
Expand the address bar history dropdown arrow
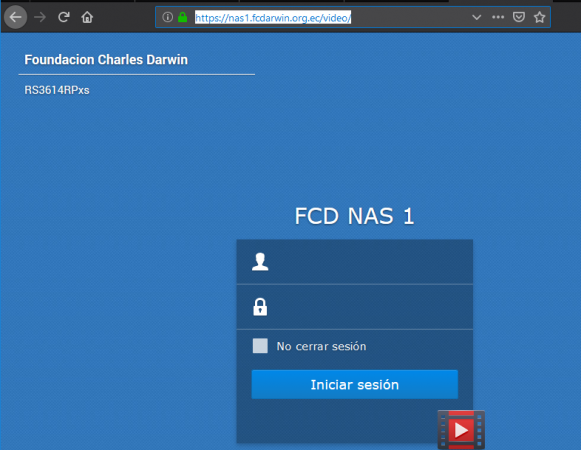(477, 17)
